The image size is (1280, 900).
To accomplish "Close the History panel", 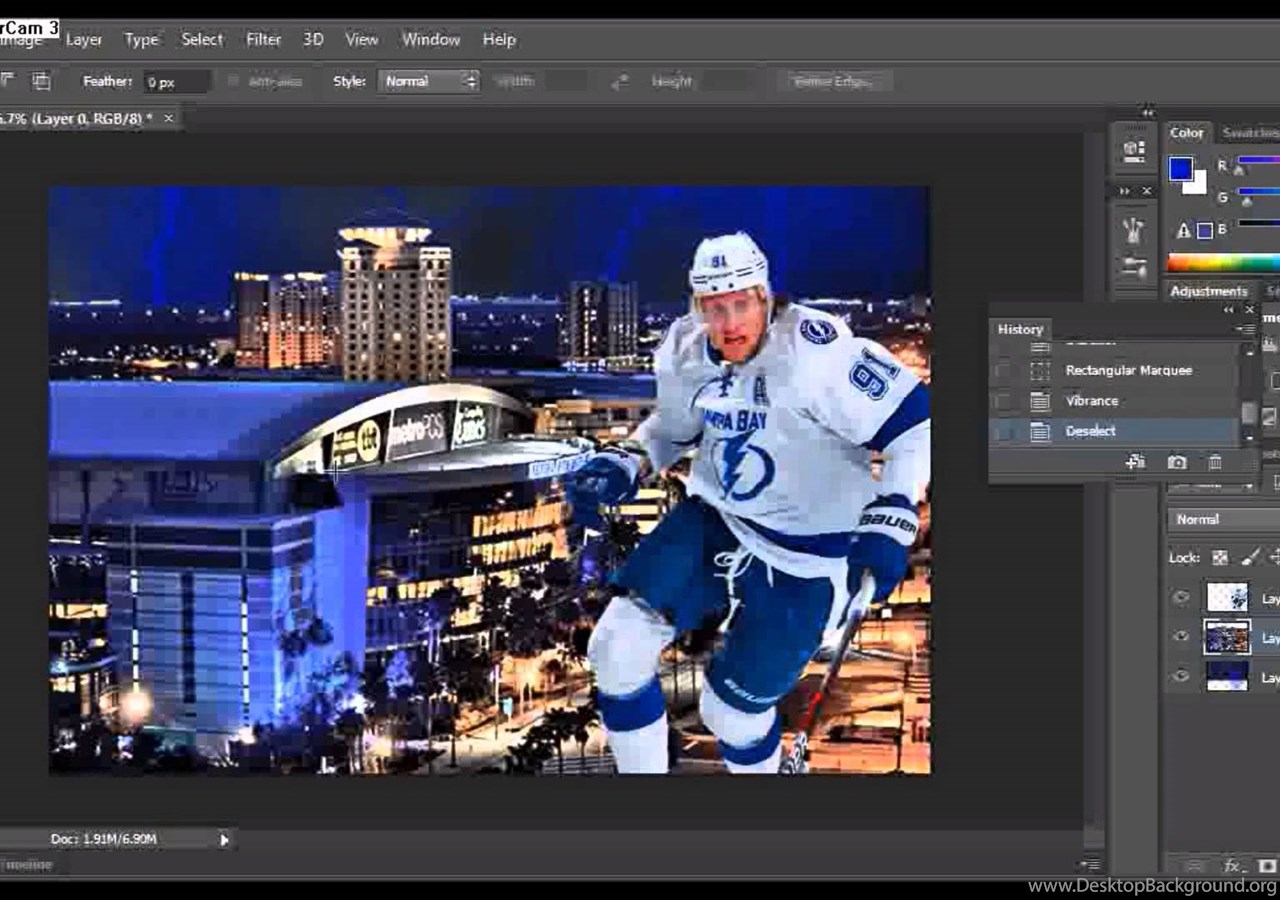I will point(1249,310).
